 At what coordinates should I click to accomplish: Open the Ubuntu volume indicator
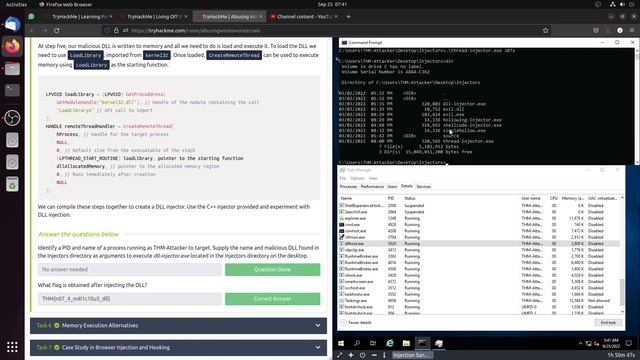pyautogui.click(x=622, y=4)
